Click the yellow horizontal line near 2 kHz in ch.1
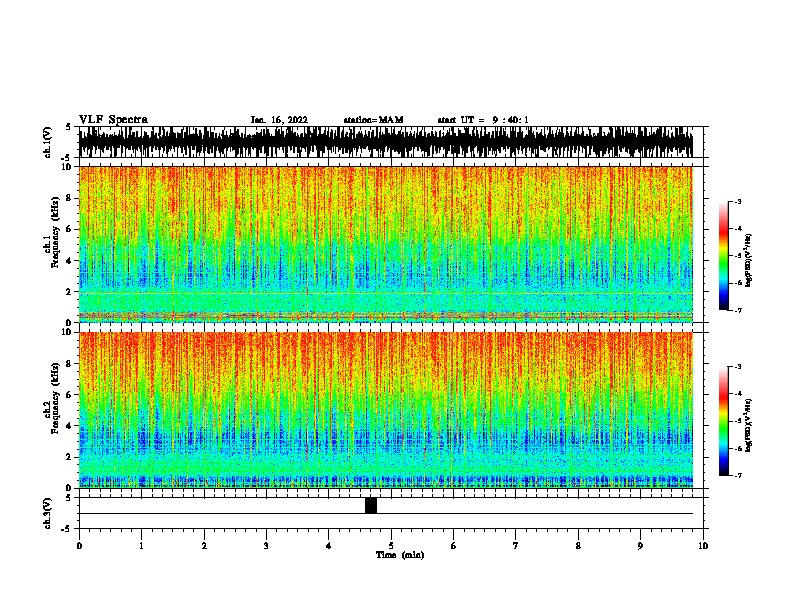 click(386, 294)
